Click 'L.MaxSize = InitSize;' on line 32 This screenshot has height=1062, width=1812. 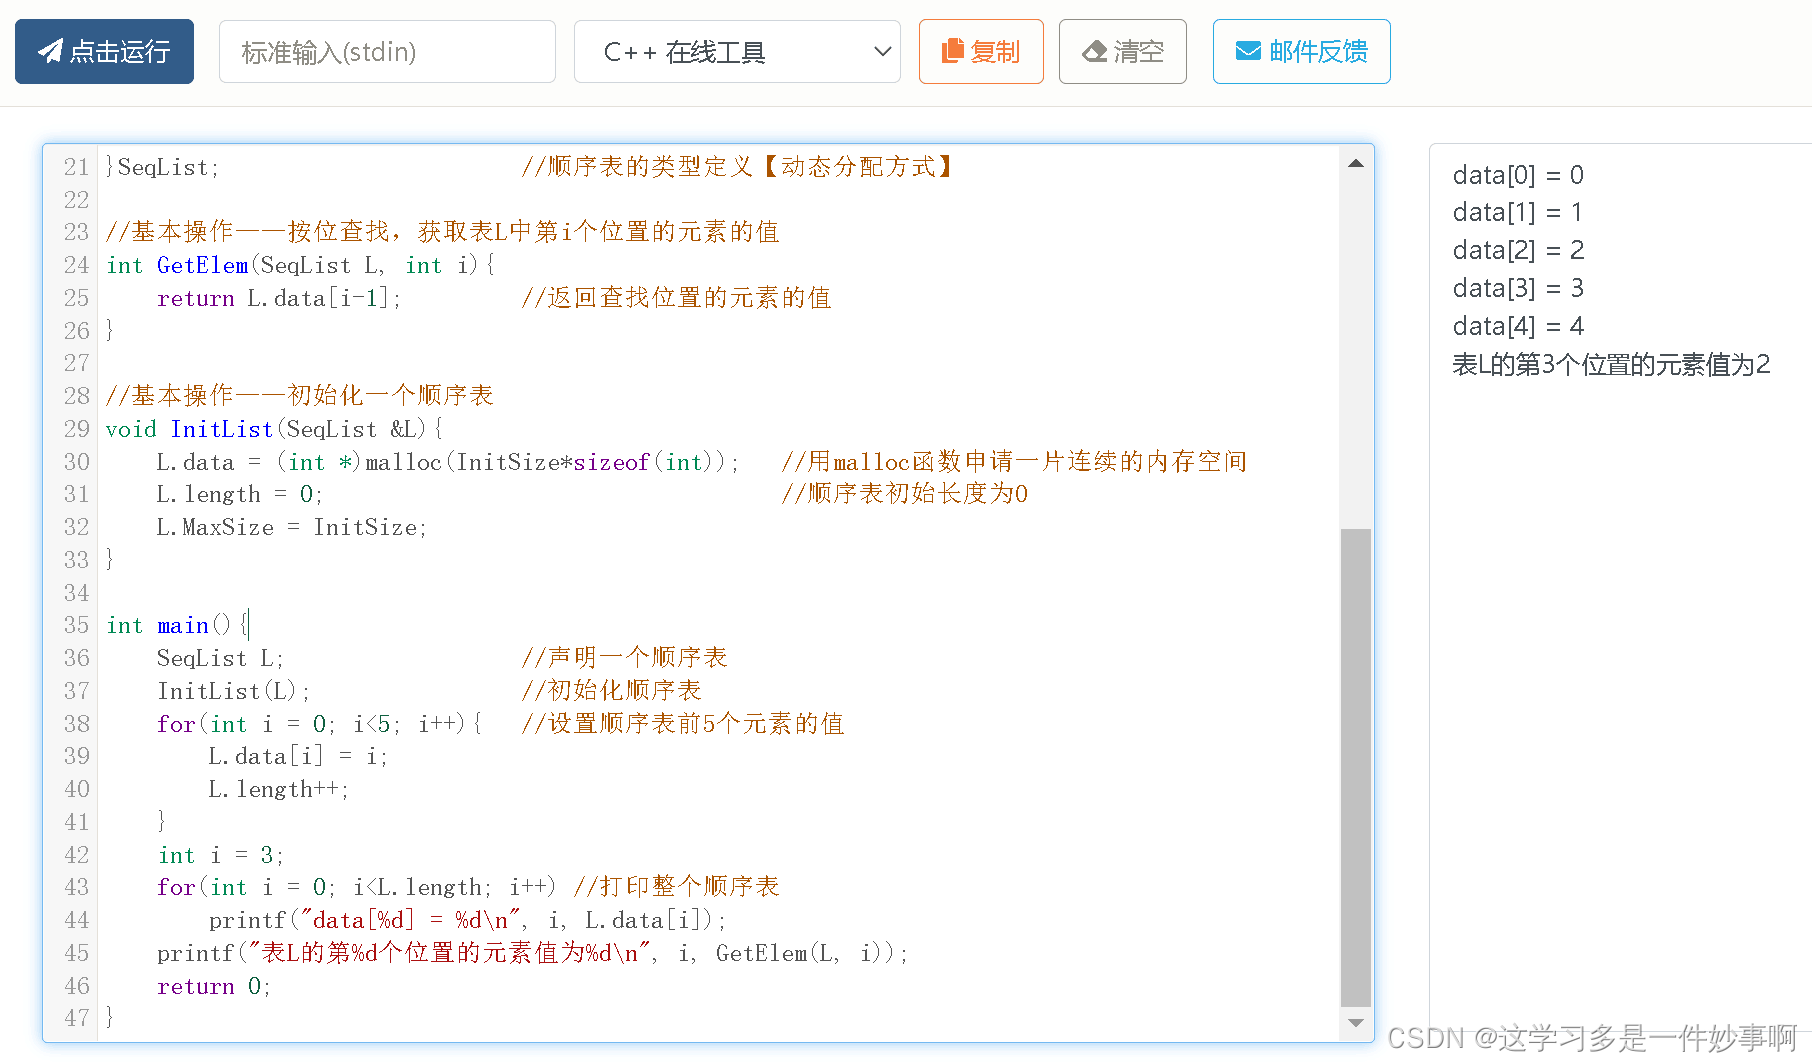click(x=291, y=527)
